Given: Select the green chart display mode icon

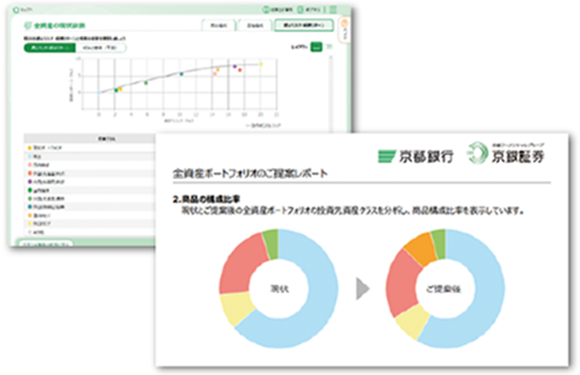Looking at the screenshot, I should 316,47.
